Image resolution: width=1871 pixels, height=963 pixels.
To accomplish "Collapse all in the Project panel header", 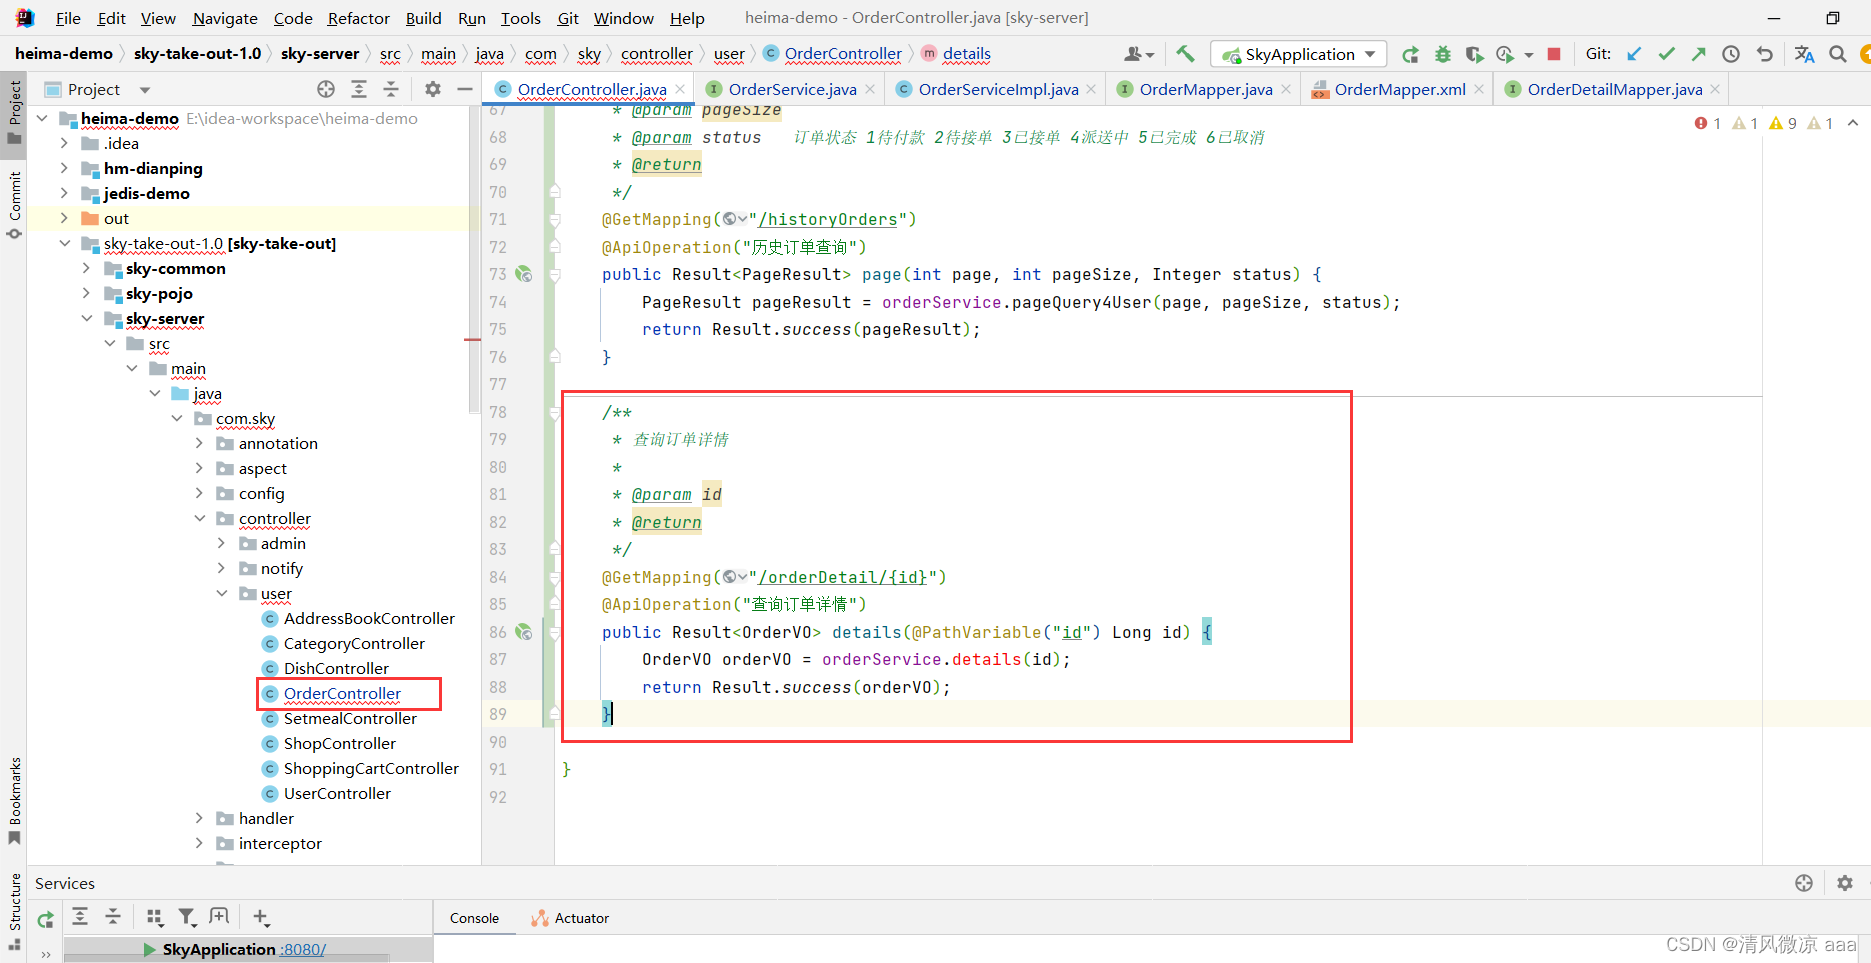I will coord(391,89).
